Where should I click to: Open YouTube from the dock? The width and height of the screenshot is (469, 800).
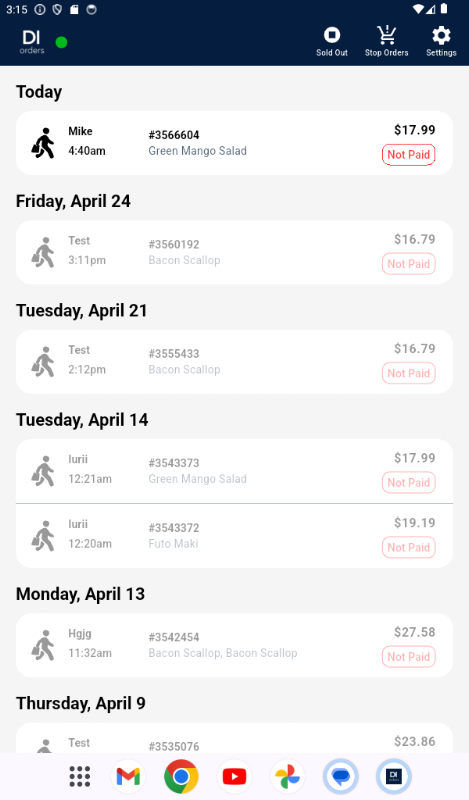[234, 777]
